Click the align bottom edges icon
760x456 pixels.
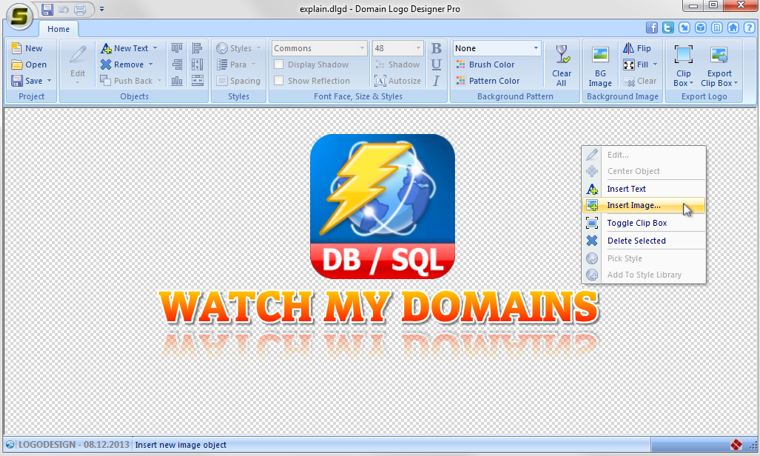[177, 80]
